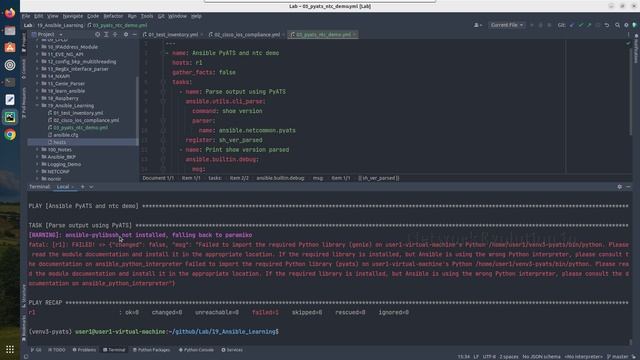The height and width of the screenshot is (360, 640).
Task: Expand the NETCONF folder
Action: pos(37,172)
